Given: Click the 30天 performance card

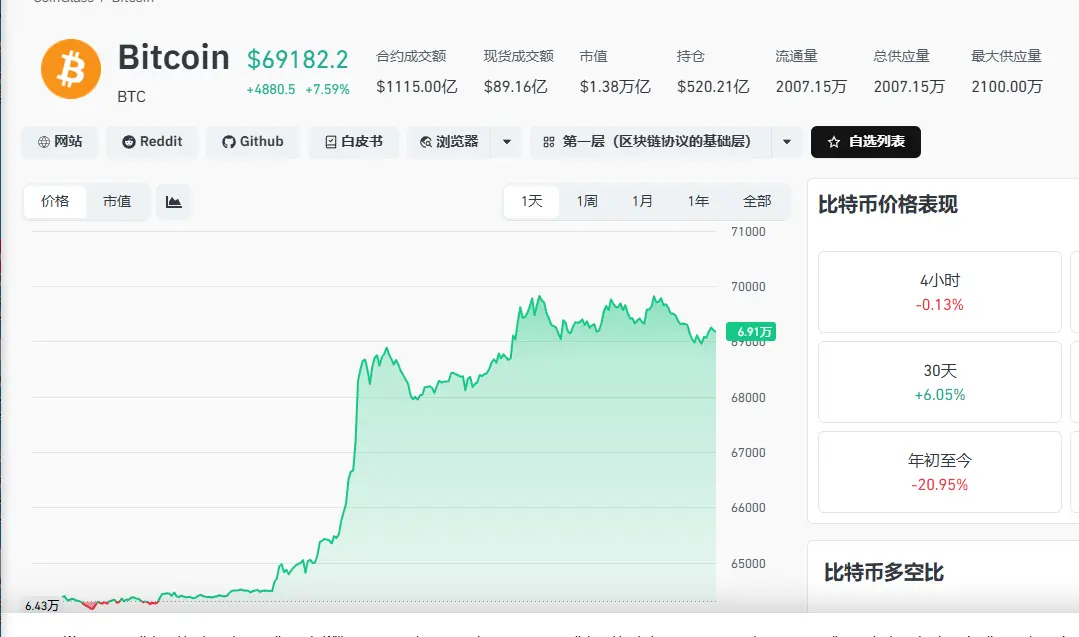Looking at the screenshot, I should tap(940, 382).
